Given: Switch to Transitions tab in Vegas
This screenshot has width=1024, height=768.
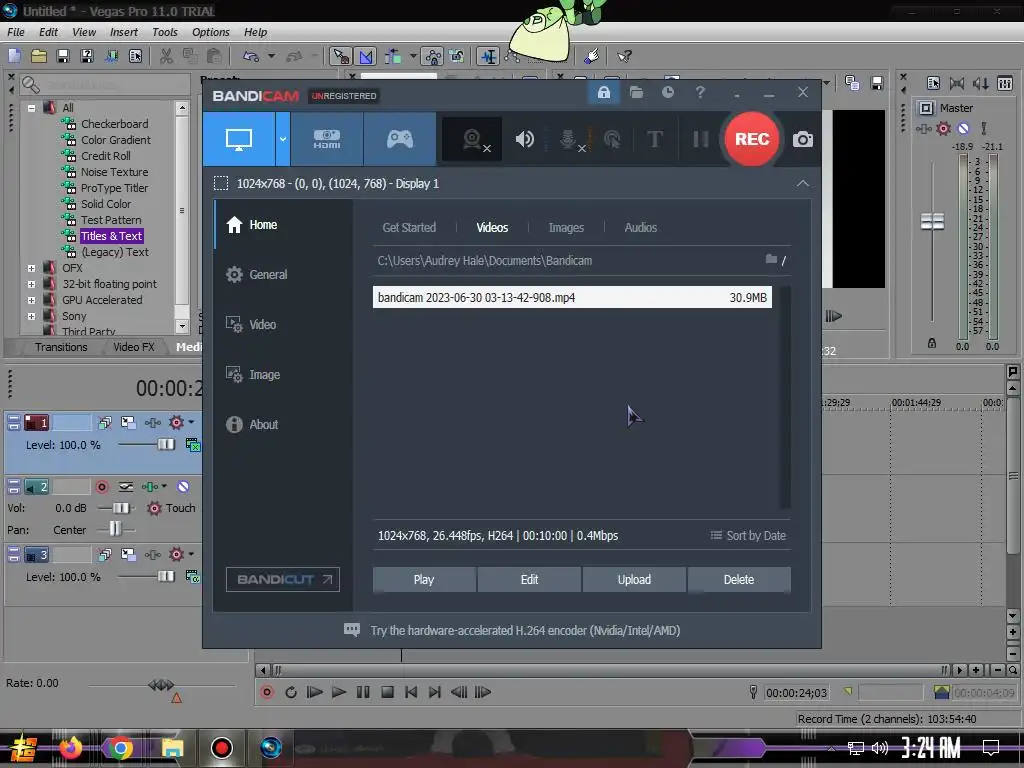Looking at the screenshot, I should 61,347.
